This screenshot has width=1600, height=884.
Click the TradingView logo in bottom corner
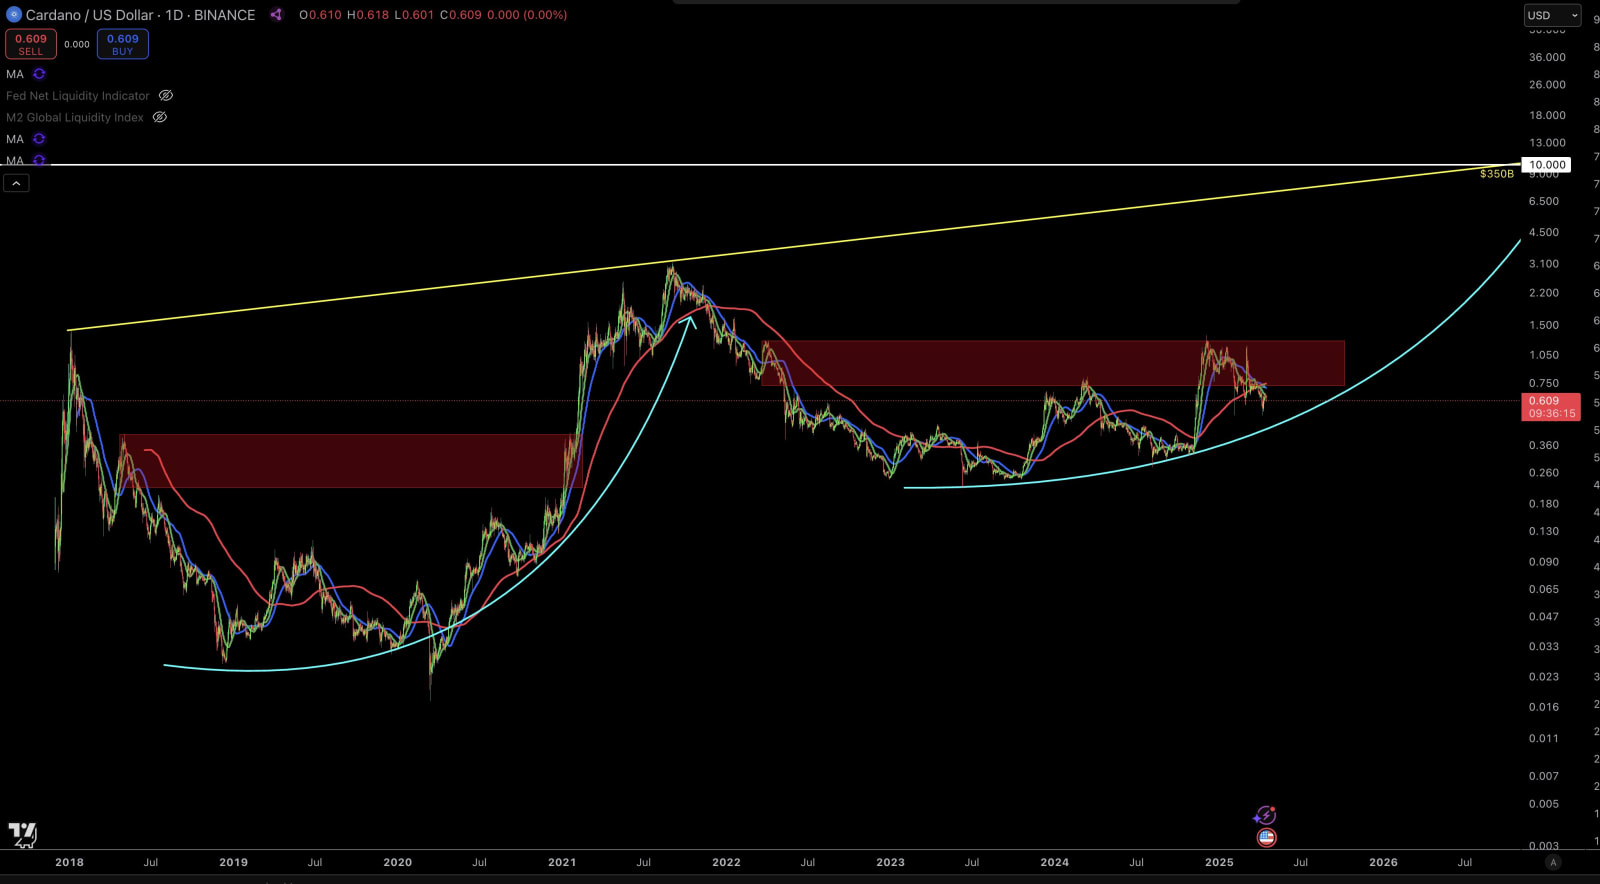tap(22, 834)
